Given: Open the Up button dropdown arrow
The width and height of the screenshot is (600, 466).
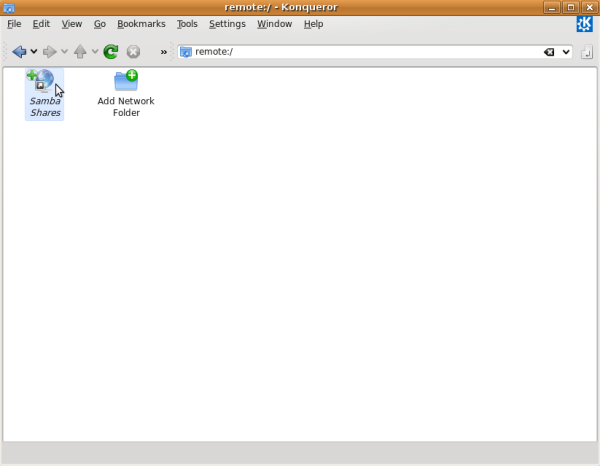Looking at the screenshot, I should pyautogui.click(x=95, y=52).
